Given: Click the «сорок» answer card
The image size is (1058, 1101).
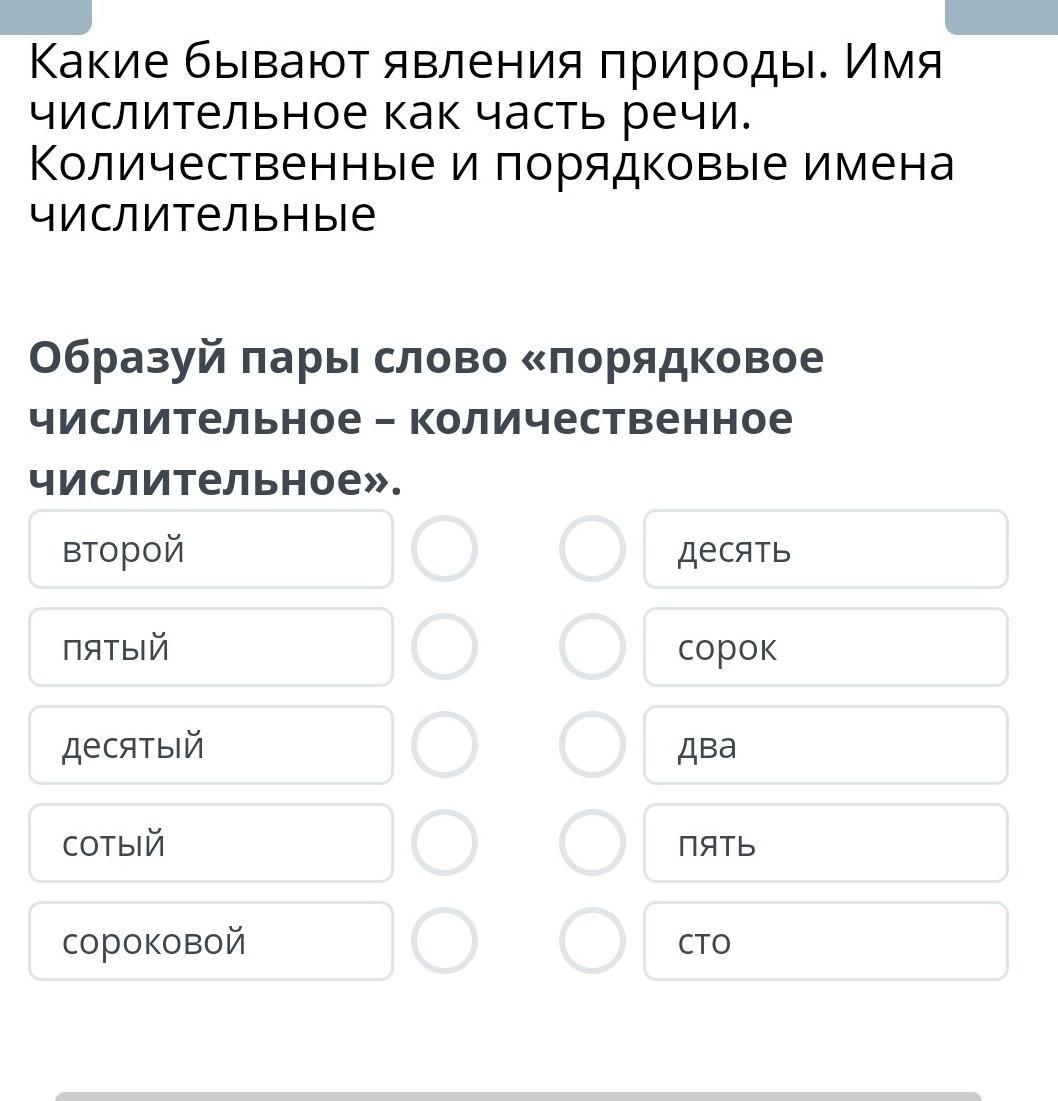Looking at the screenshot, I should (x=825, y=647).
